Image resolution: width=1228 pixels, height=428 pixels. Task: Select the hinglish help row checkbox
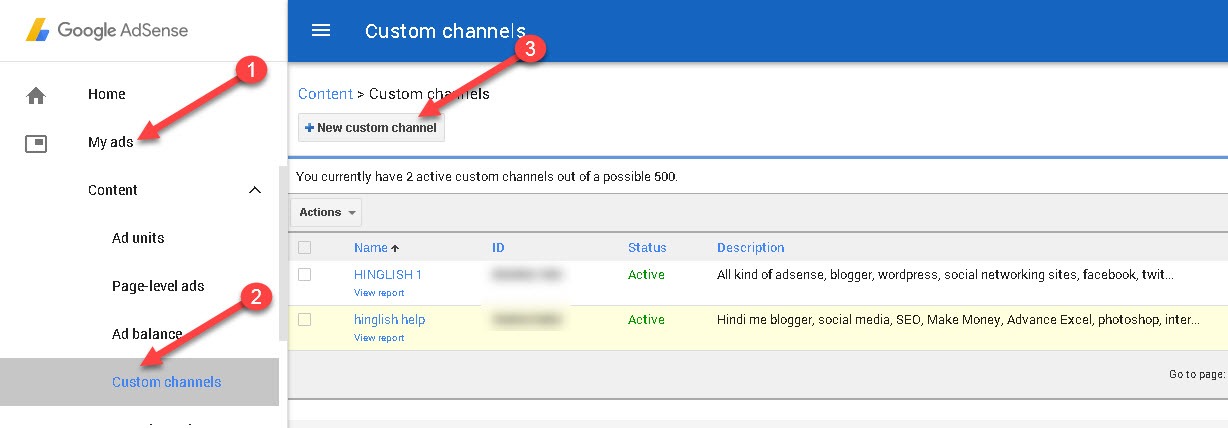click(x=305, y=320)
